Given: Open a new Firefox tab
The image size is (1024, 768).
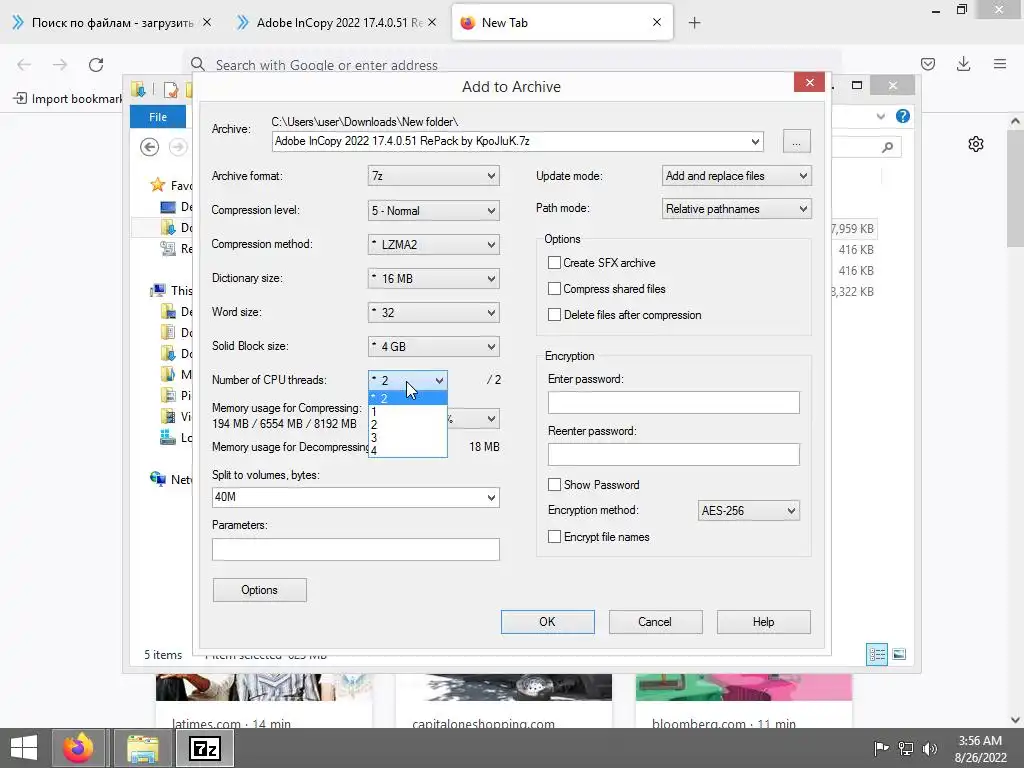Looking at the screenshot, I should [694, 23].
